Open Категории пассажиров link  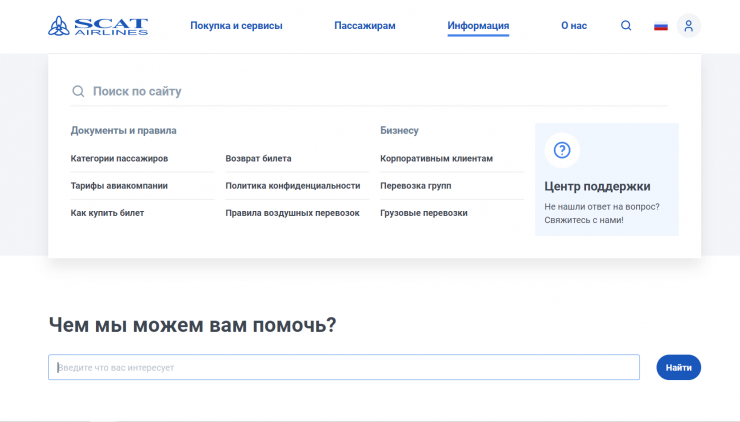(x=119, y=158)
